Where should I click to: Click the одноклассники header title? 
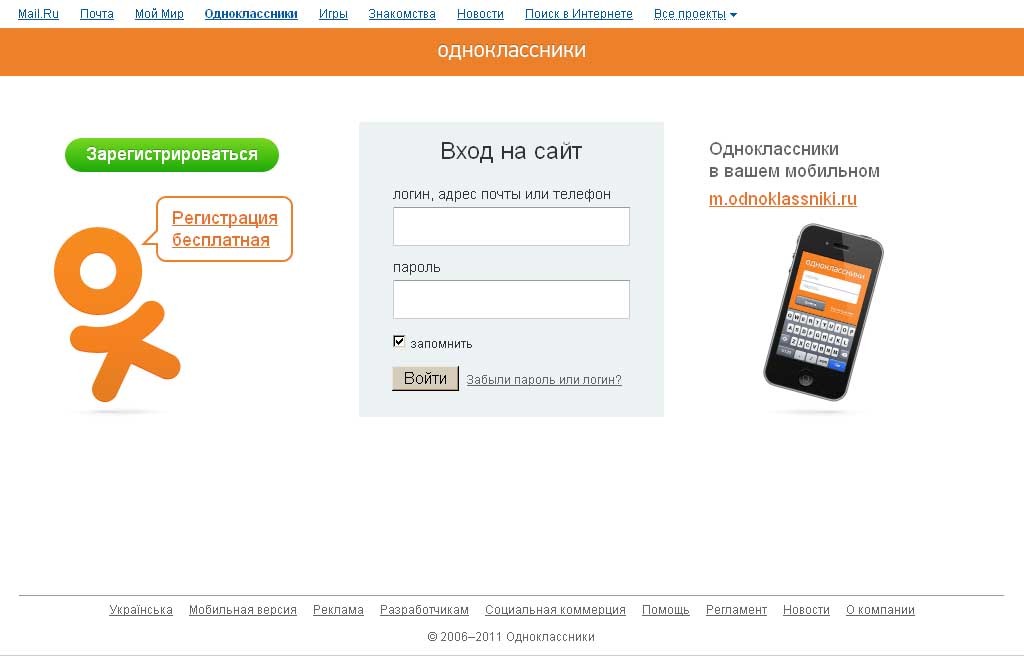click(511, 50)
